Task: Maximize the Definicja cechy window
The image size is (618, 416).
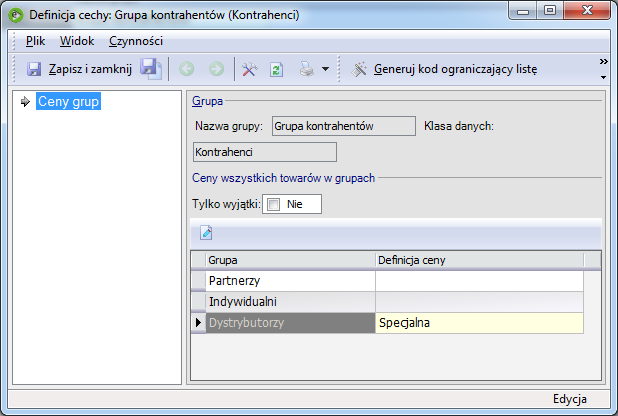Action: (550, 11)
